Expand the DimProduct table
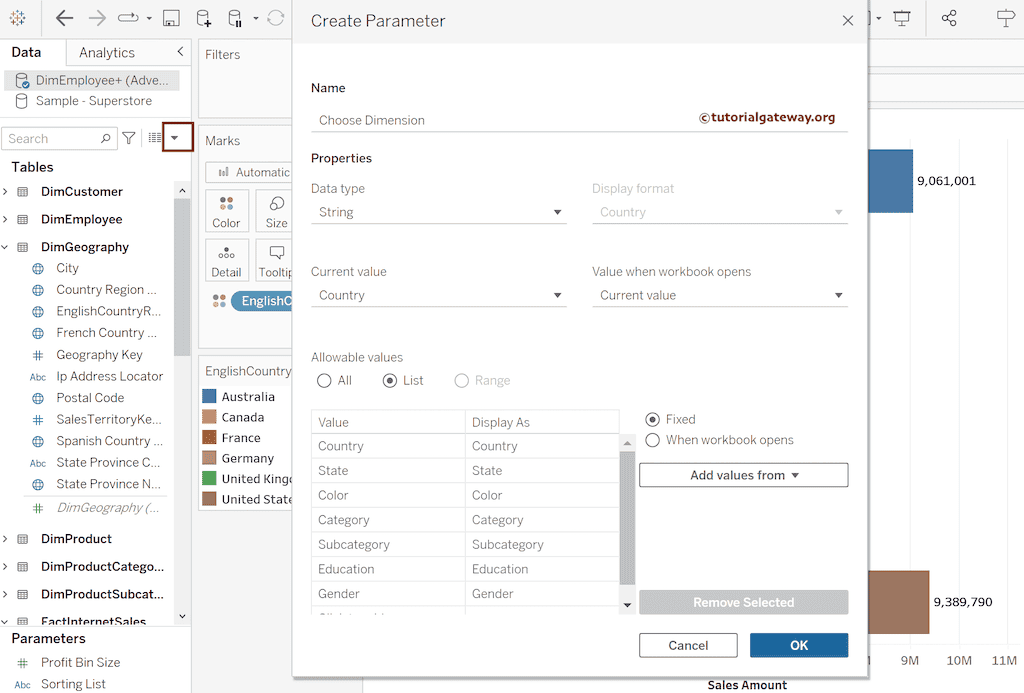The image size is (1024, 693). click(6, 539)
